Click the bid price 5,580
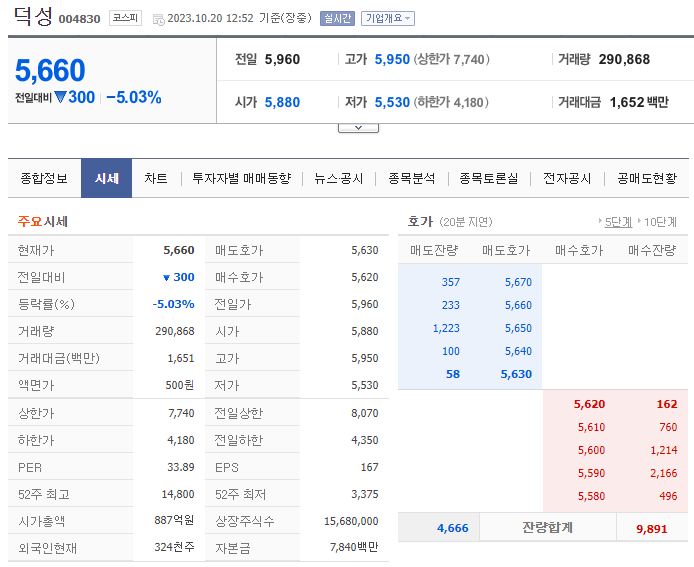This screenshot has width=694, height=567. click(591, 496)
